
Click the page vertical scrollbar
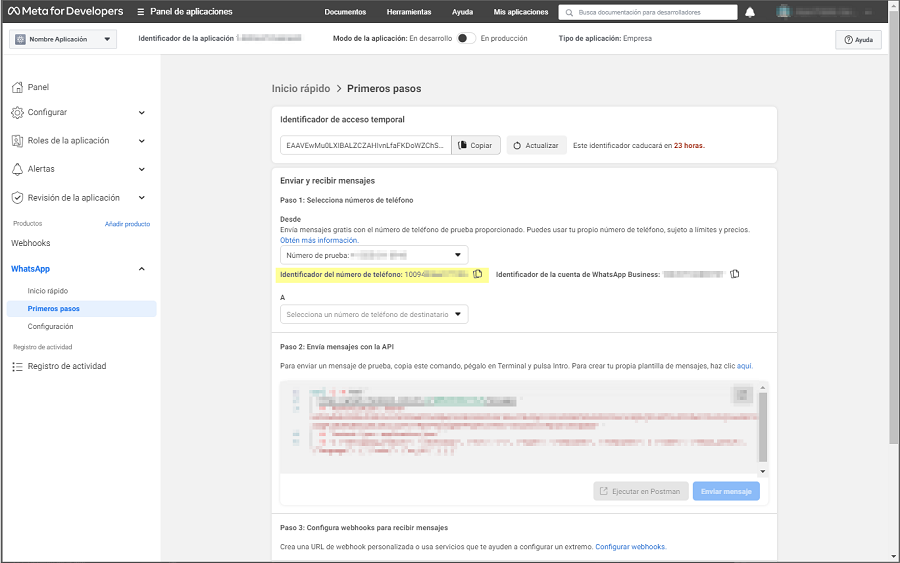click(x=894, y=228)
